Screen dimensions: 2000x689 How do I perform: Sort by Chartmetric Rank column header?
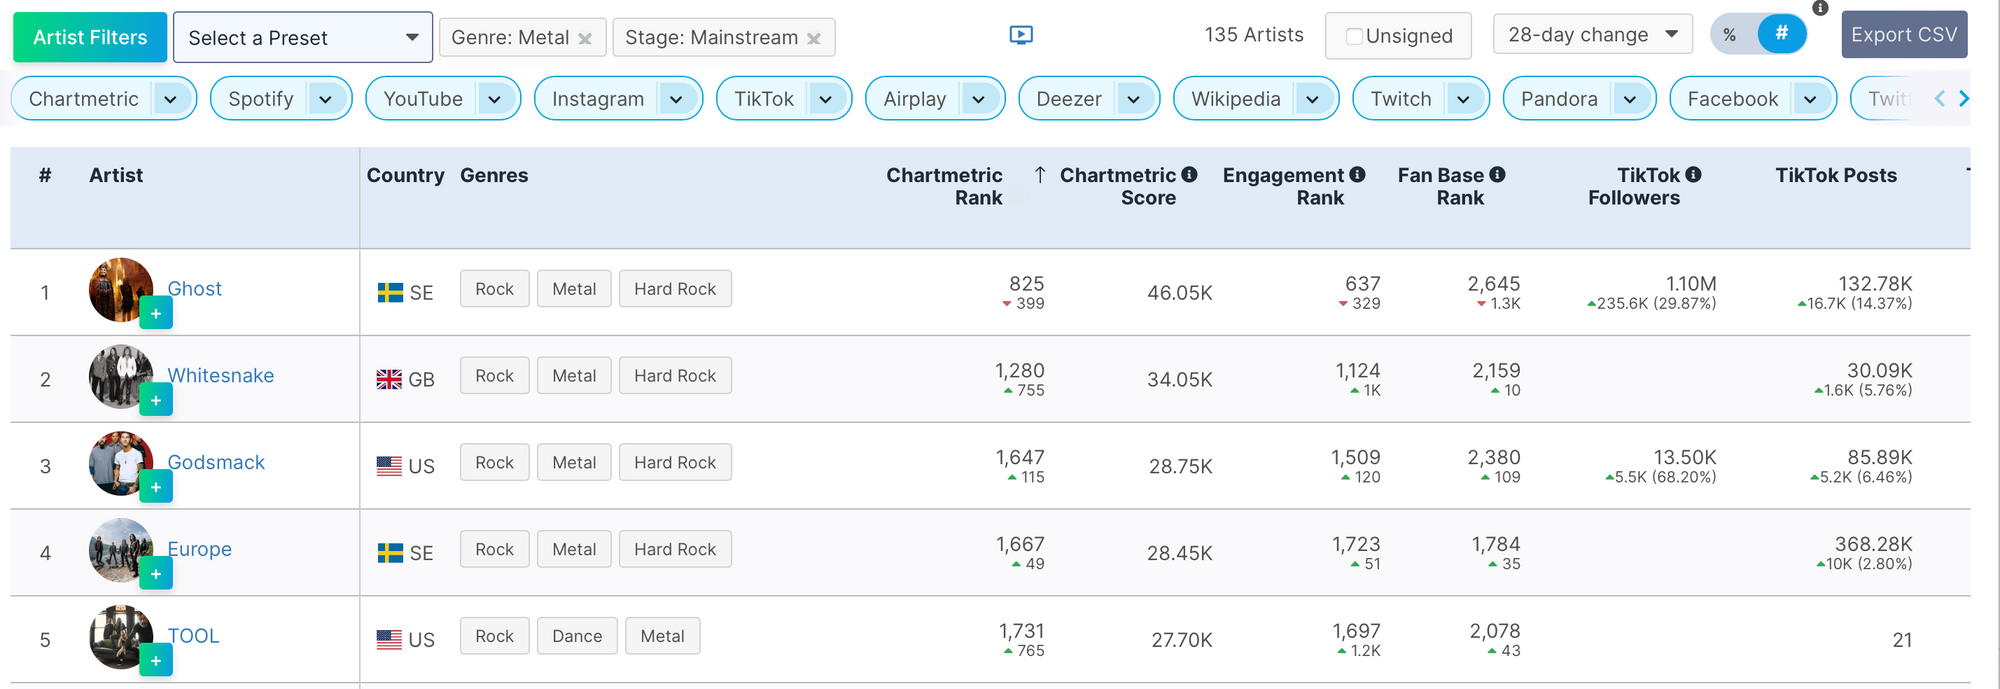pyautogui.click(x=944, y=186)
